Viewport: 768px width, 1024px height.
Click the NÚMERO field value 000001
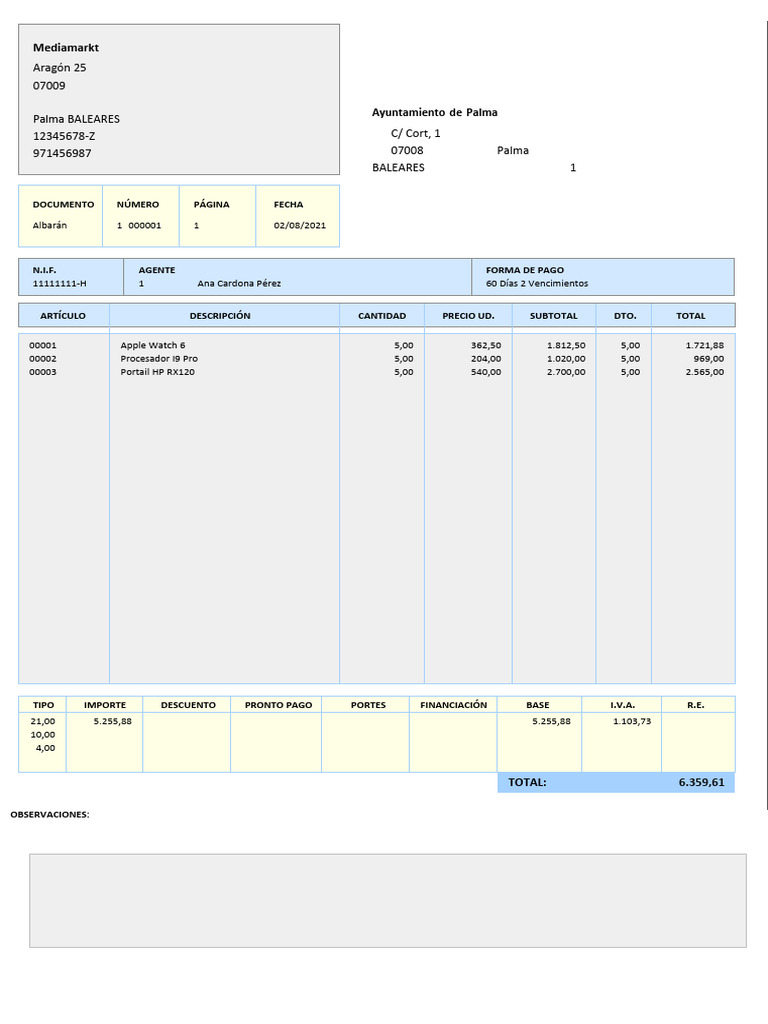[x=144, y=225]
